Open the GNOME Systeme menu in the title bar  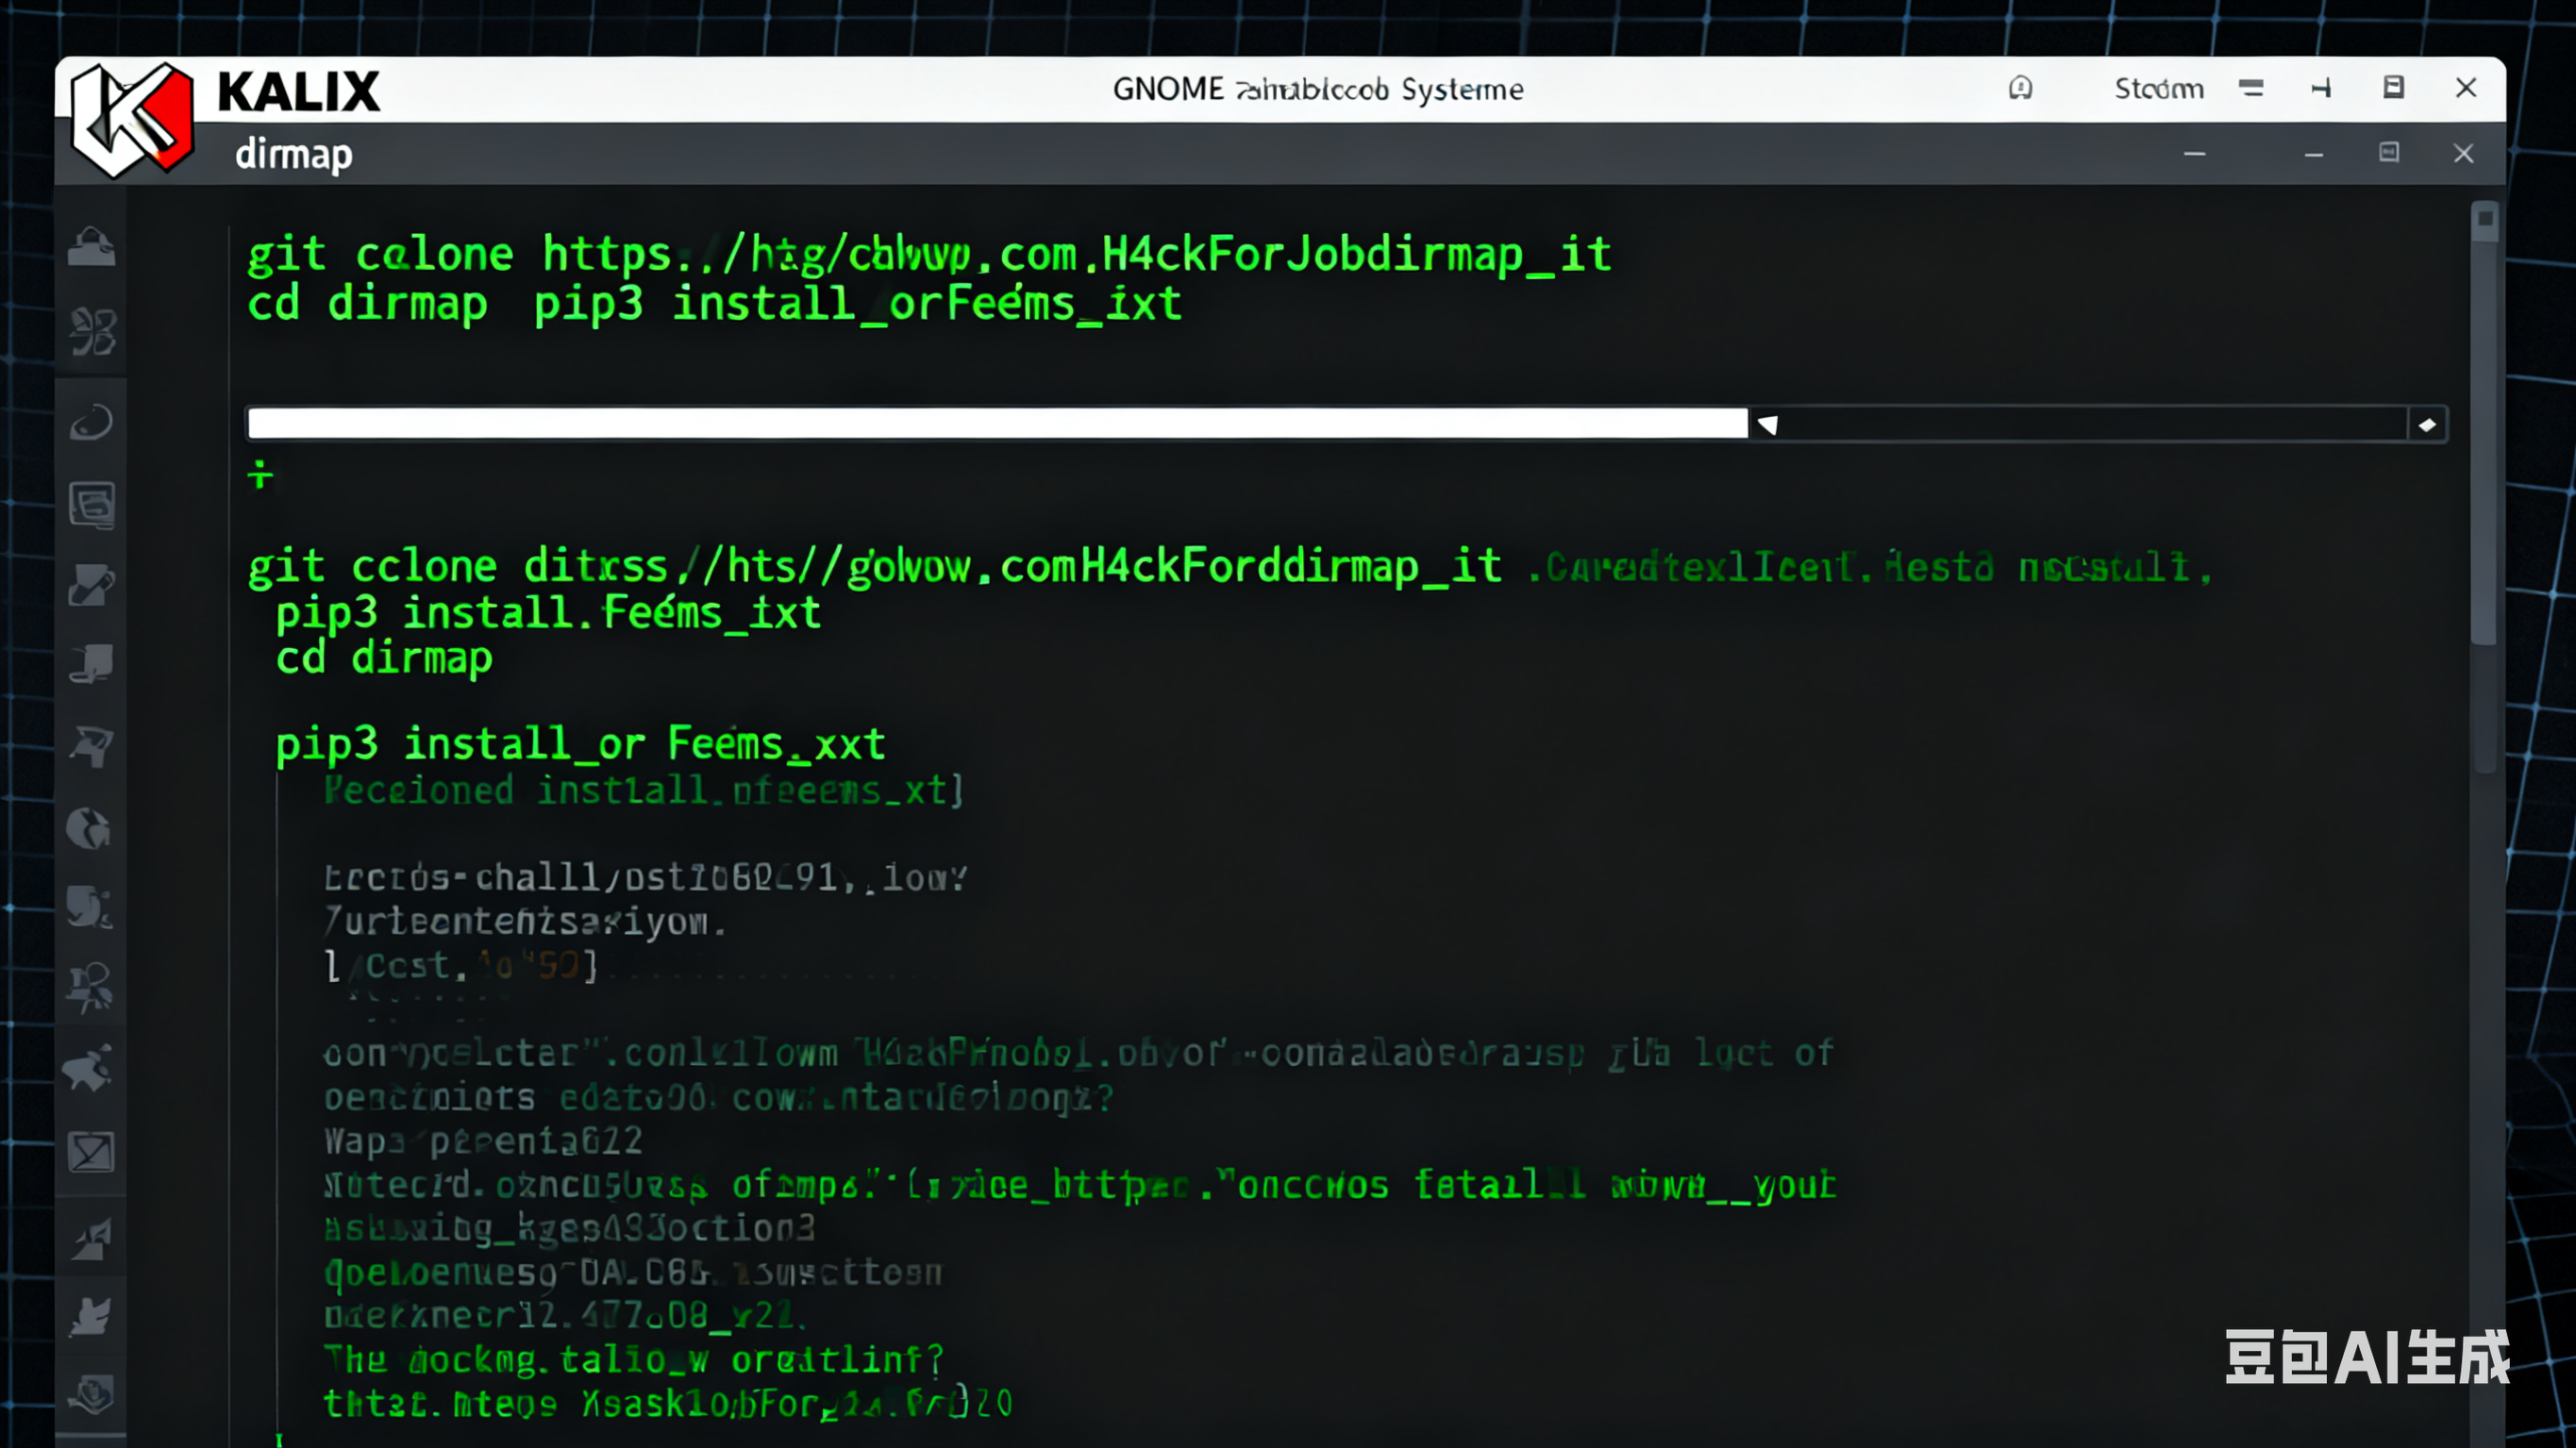[1318, 88]
